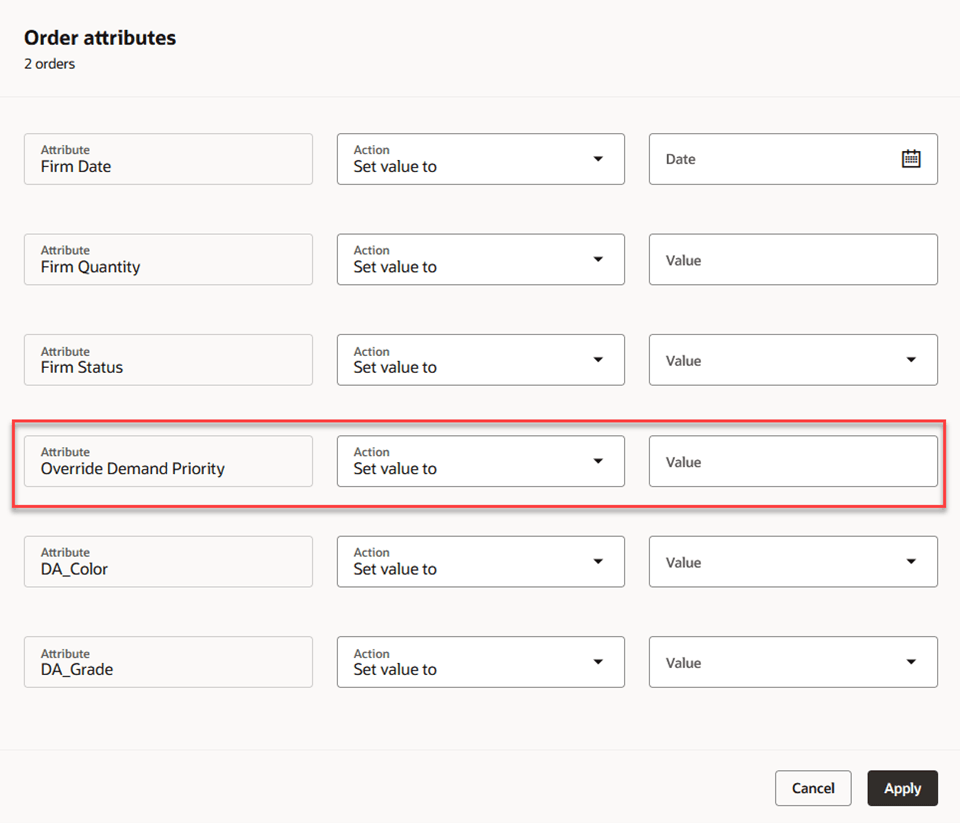Select the Firm Date attribute field

pyautogui.click(x=168, y=158)
